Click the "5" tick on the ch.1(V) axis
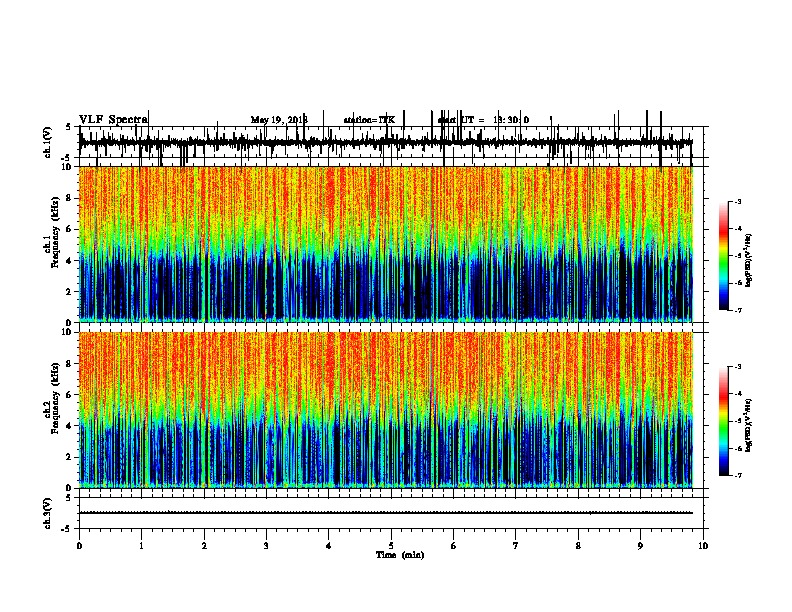792x612 pixels. (69, 127)
